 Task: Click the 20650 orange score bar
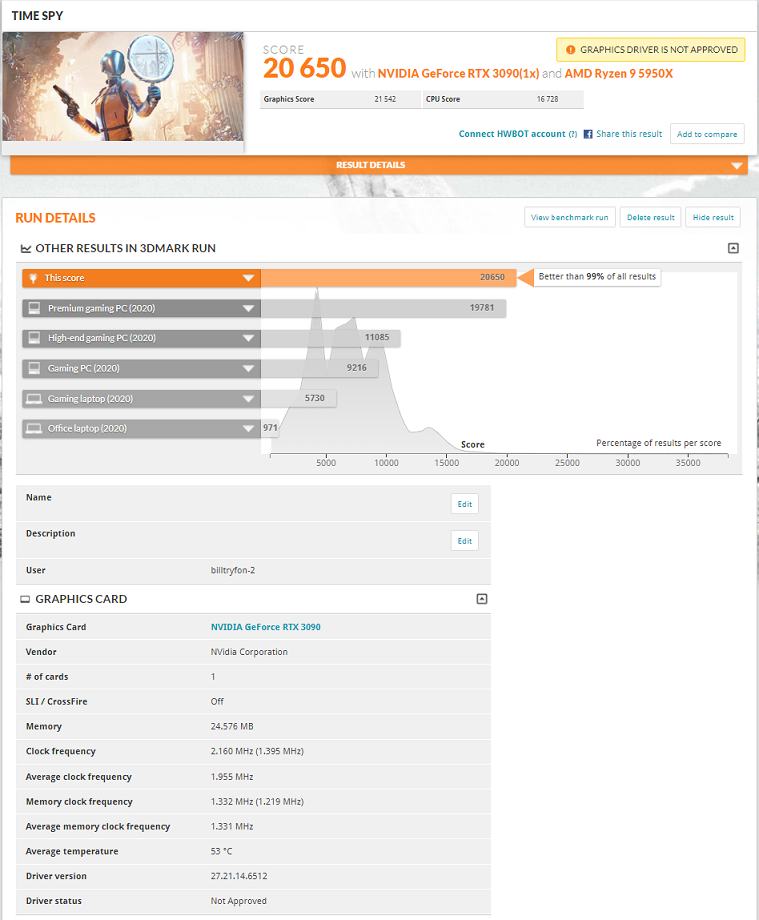pos(388,278)
